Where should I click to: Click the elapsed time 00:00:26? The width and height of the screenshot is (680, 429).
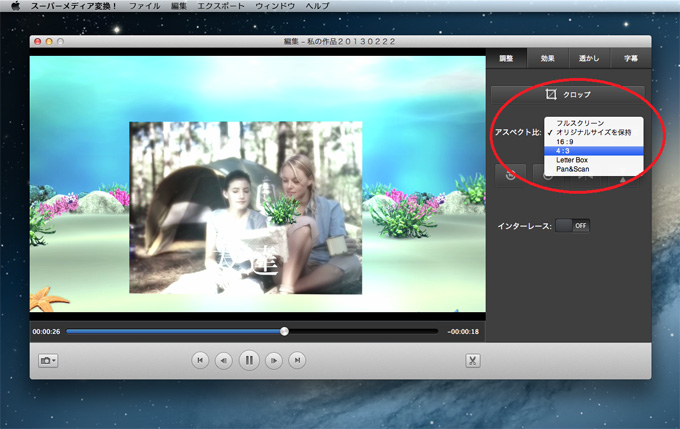pyautogui.click(x=46, y=331)
